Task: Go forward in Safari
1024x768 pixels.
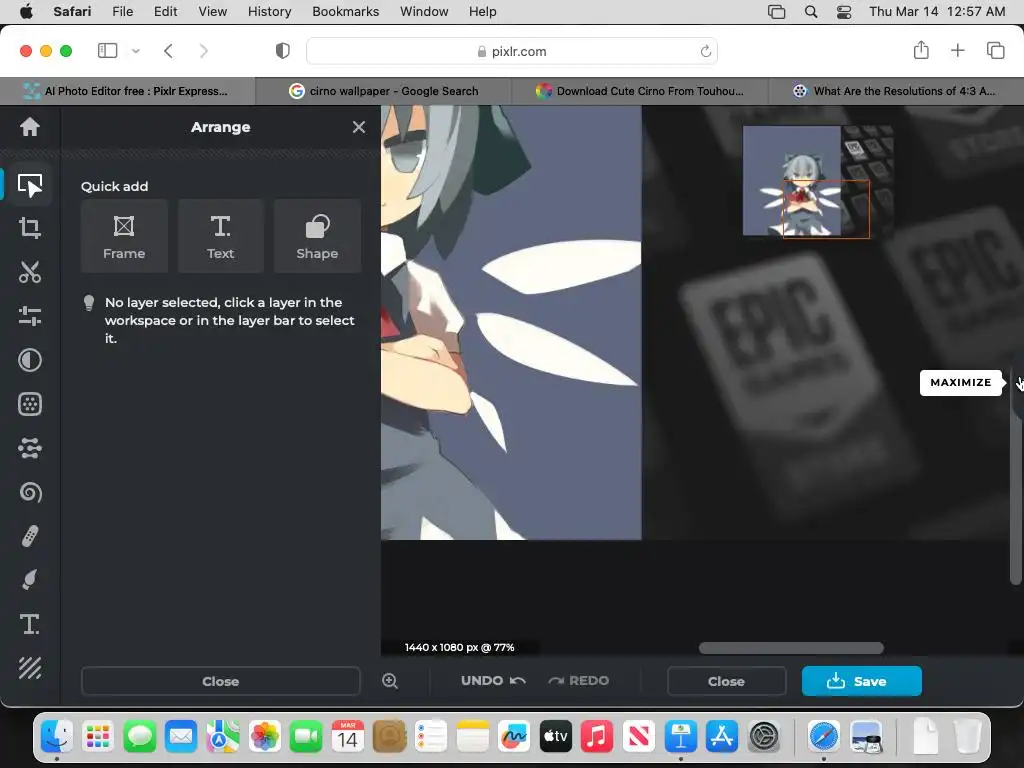Action: point(204,51)
